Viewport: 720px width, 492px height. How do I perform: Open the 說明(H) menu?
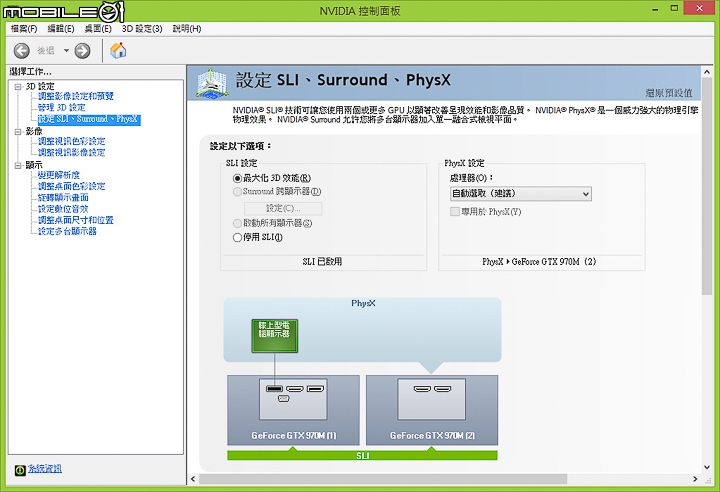click(186, 28)
